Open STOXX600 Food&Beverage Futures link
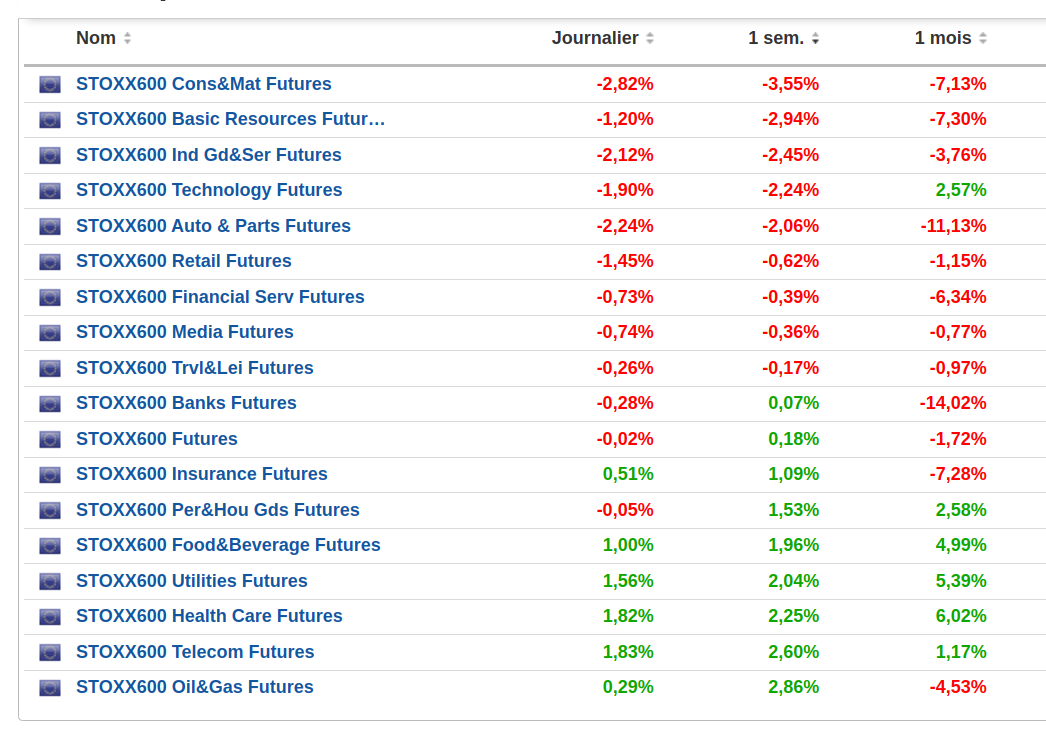Image resolution: width=1046 pixels, height=739 pixels. point(228,546)
